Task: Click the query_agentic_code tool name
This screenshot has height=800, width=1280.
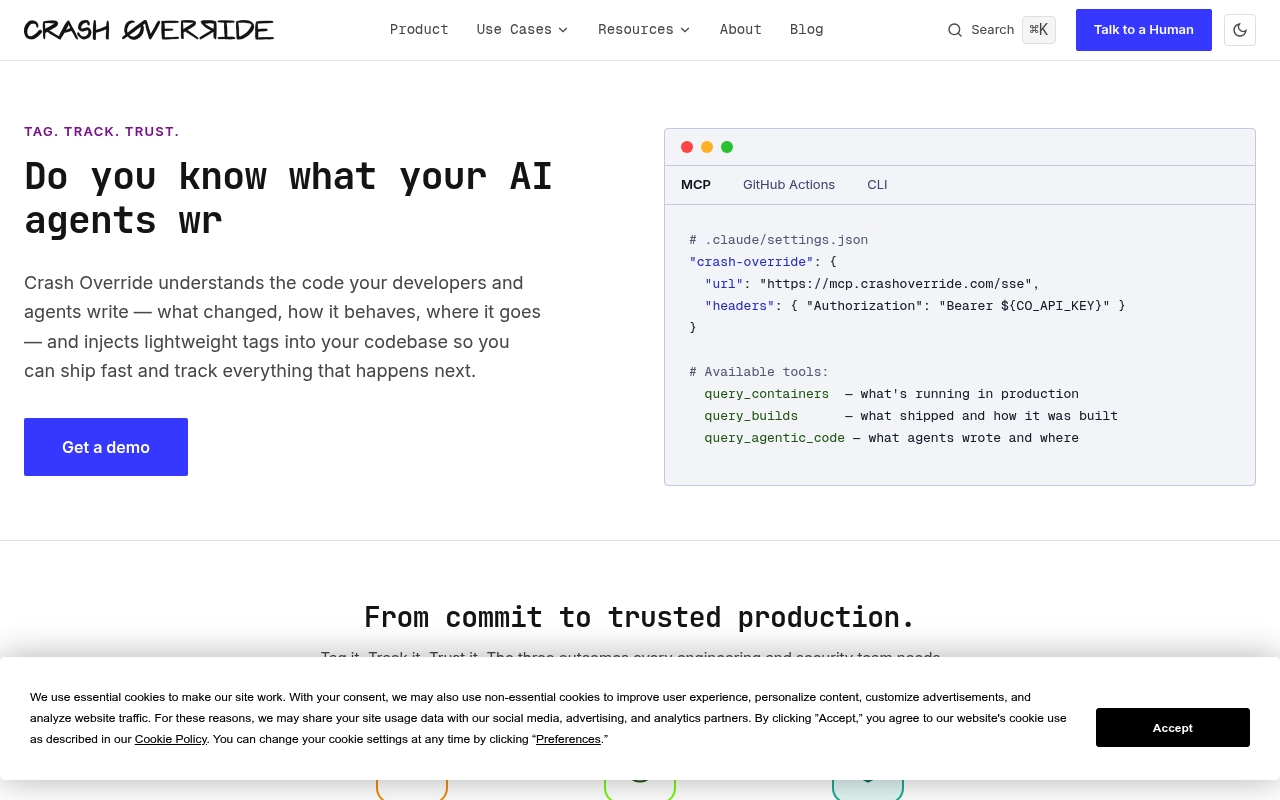Action: (x=775, y=438)
